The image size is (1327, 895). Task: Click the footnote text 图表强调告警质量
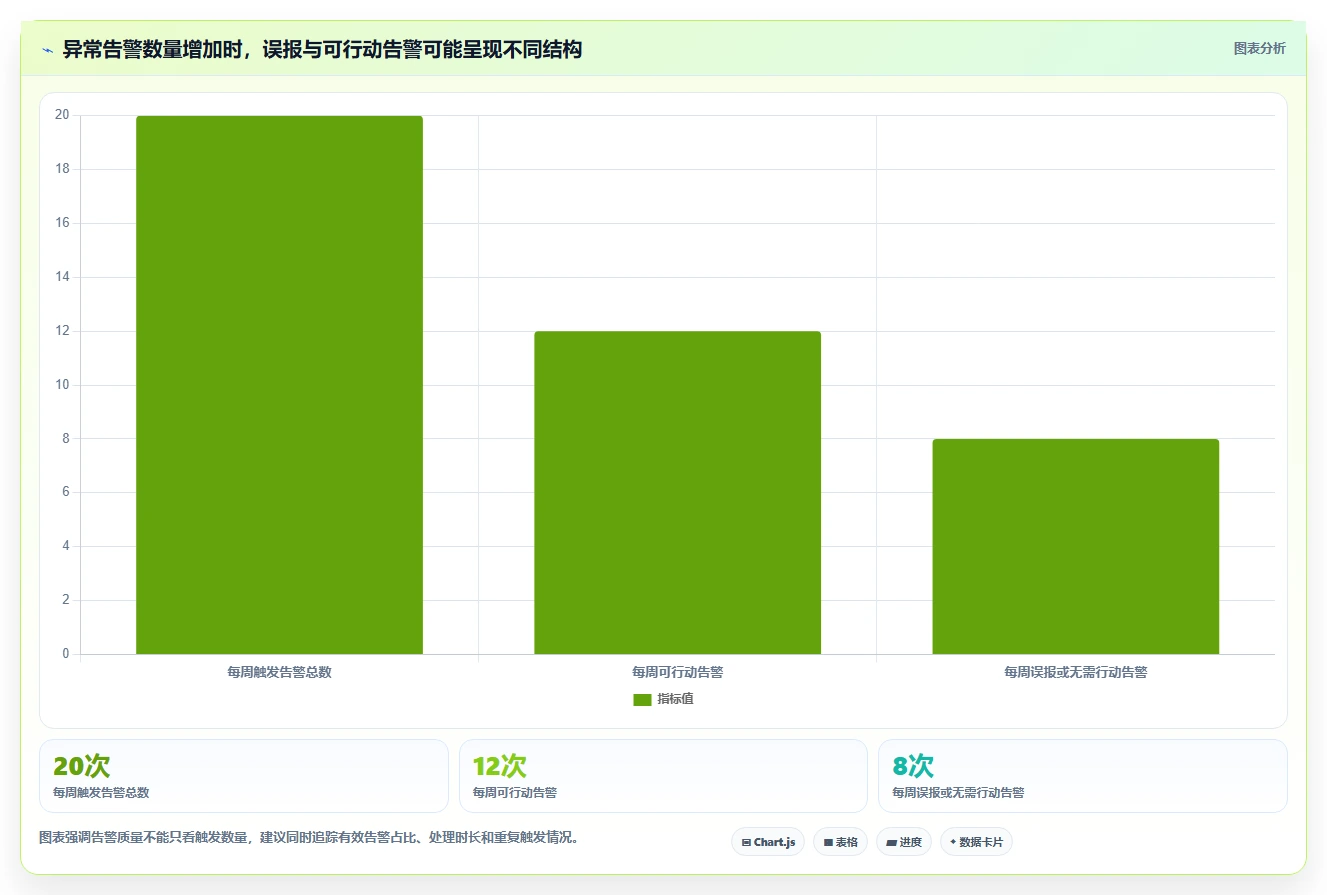pos(309,837)
